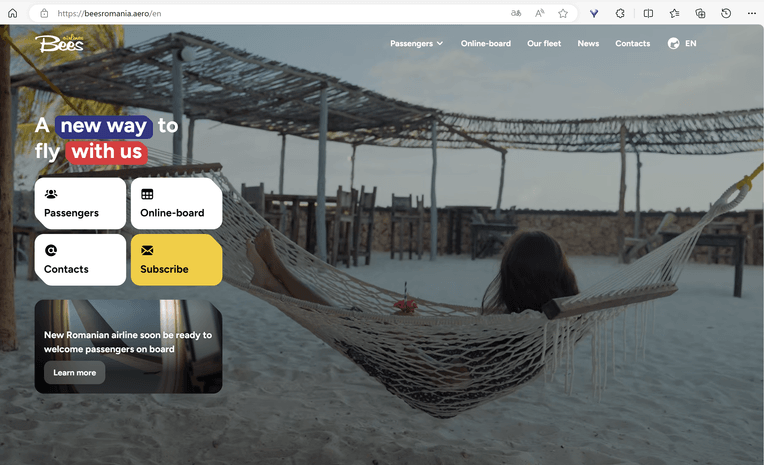Open Split screen icon
The image size is (764, 465).
[648, 13]
